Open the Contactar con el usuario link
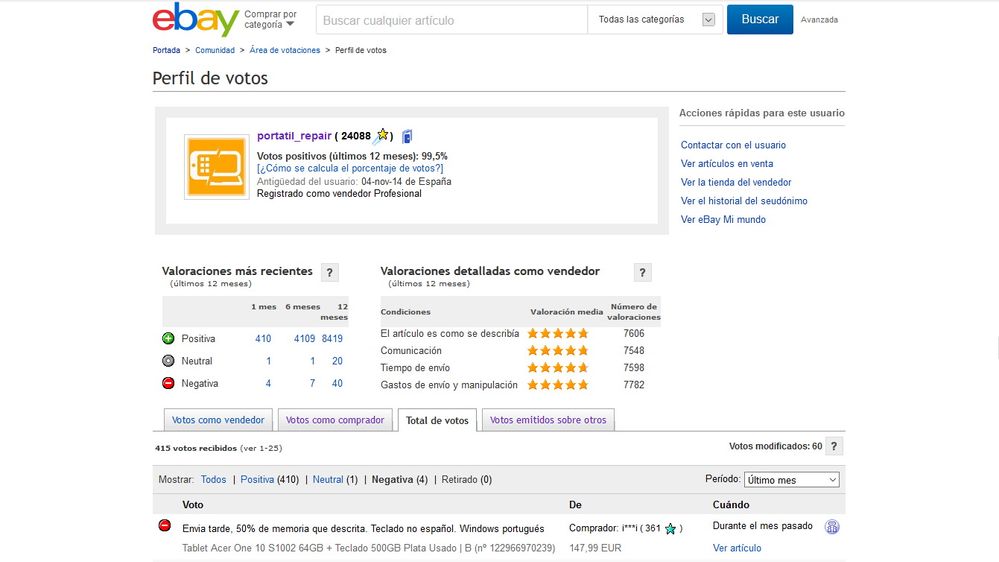 point(733,145)
